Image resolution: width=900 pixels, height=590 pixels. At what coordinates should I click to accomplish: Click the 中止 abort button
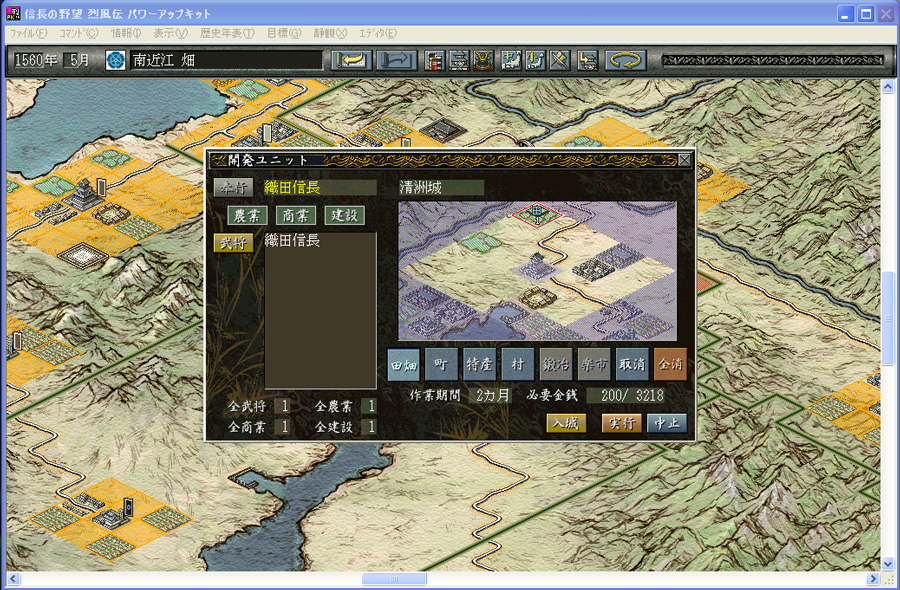667,424
